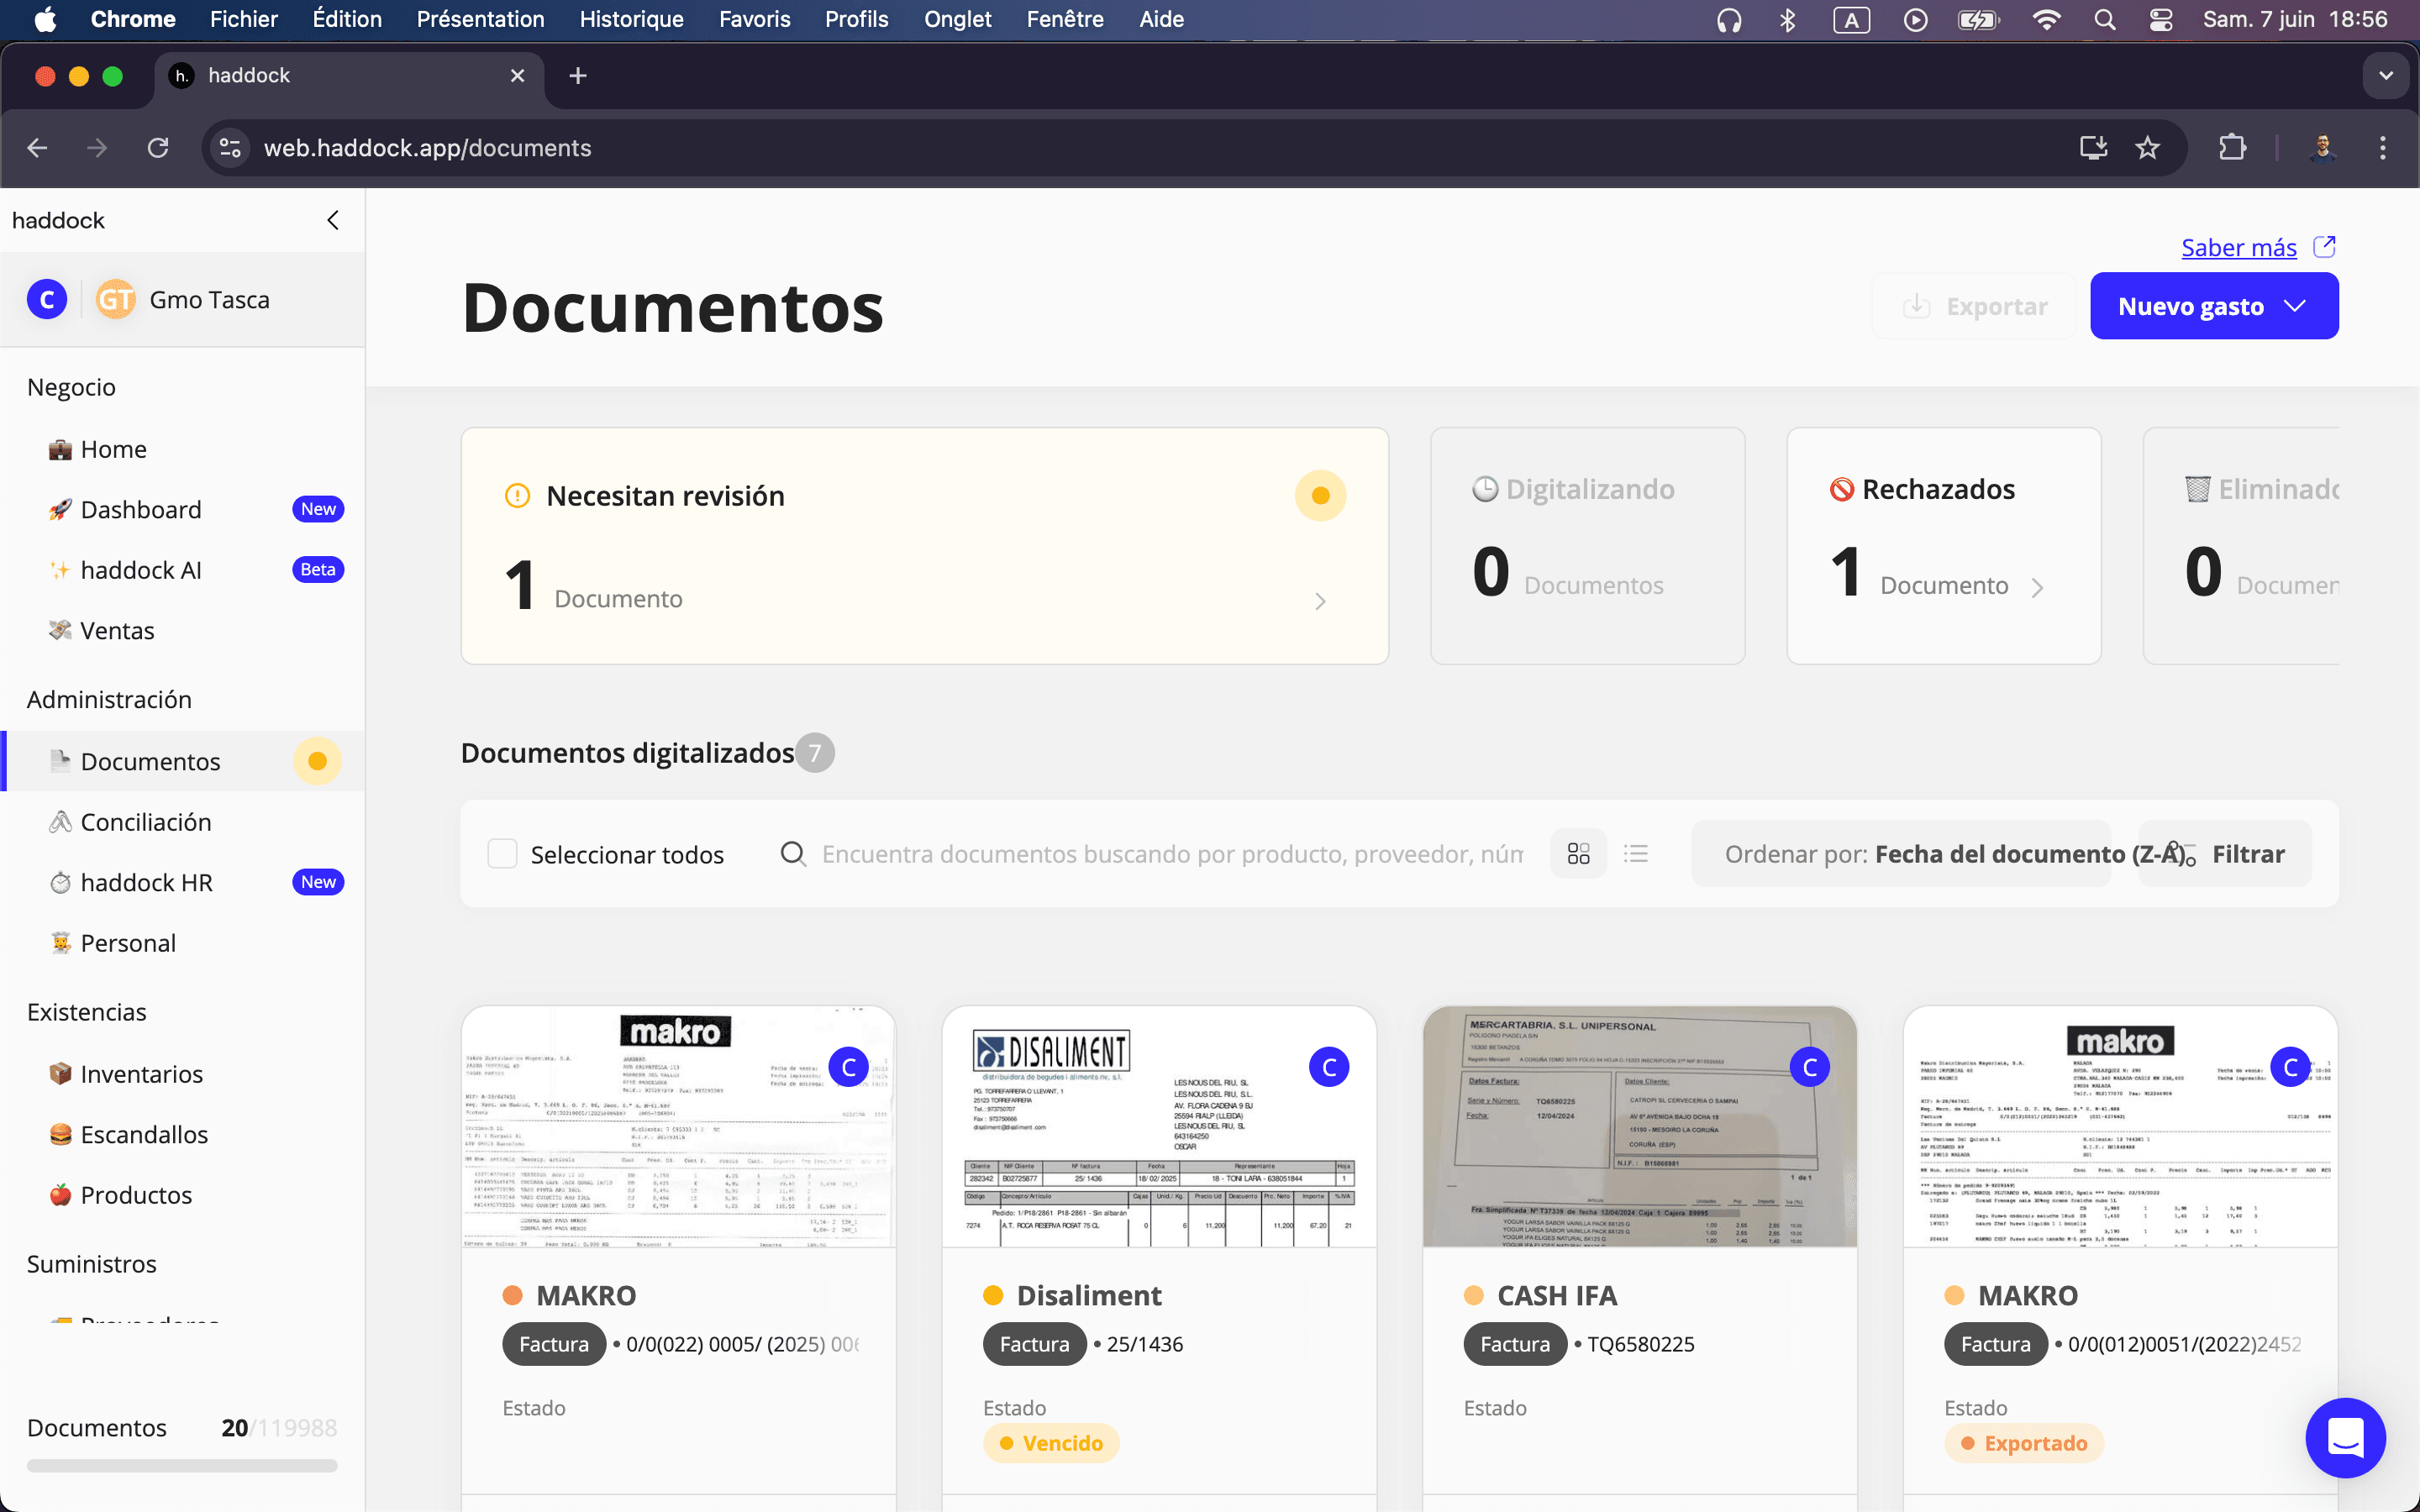Screen dimensions: 2420x1512
Task: Collapse the haddock sidebar
Action: [x=332, y=220]
